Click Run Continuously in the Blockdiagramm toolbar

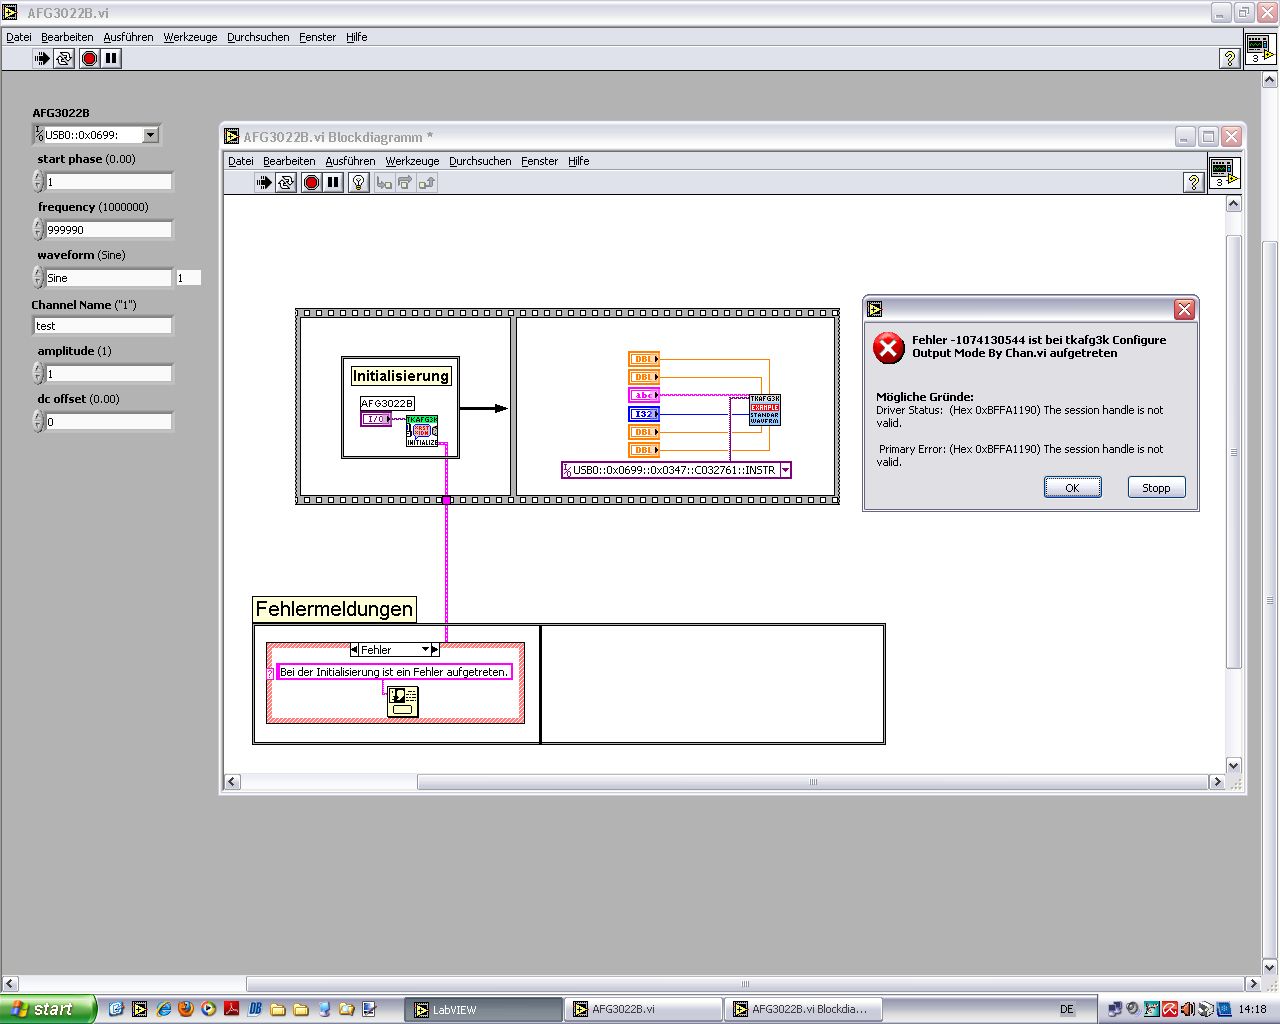(286, 182)
